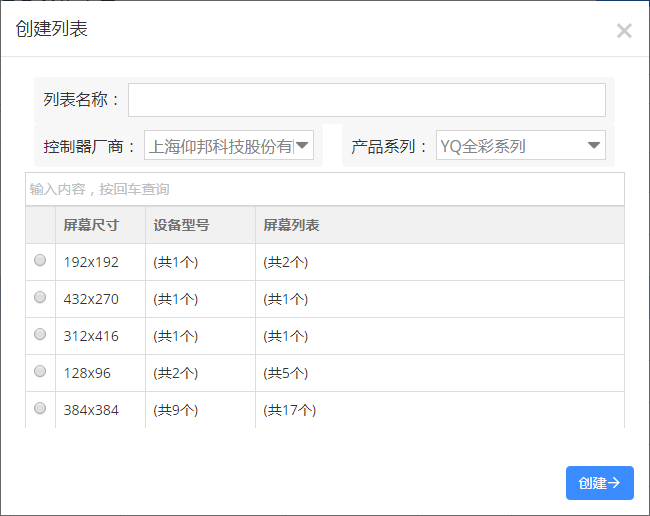Focus the search box 输入内容，按回车查询
This screenshot has width=650, height=516.
(x=325, y=189)
